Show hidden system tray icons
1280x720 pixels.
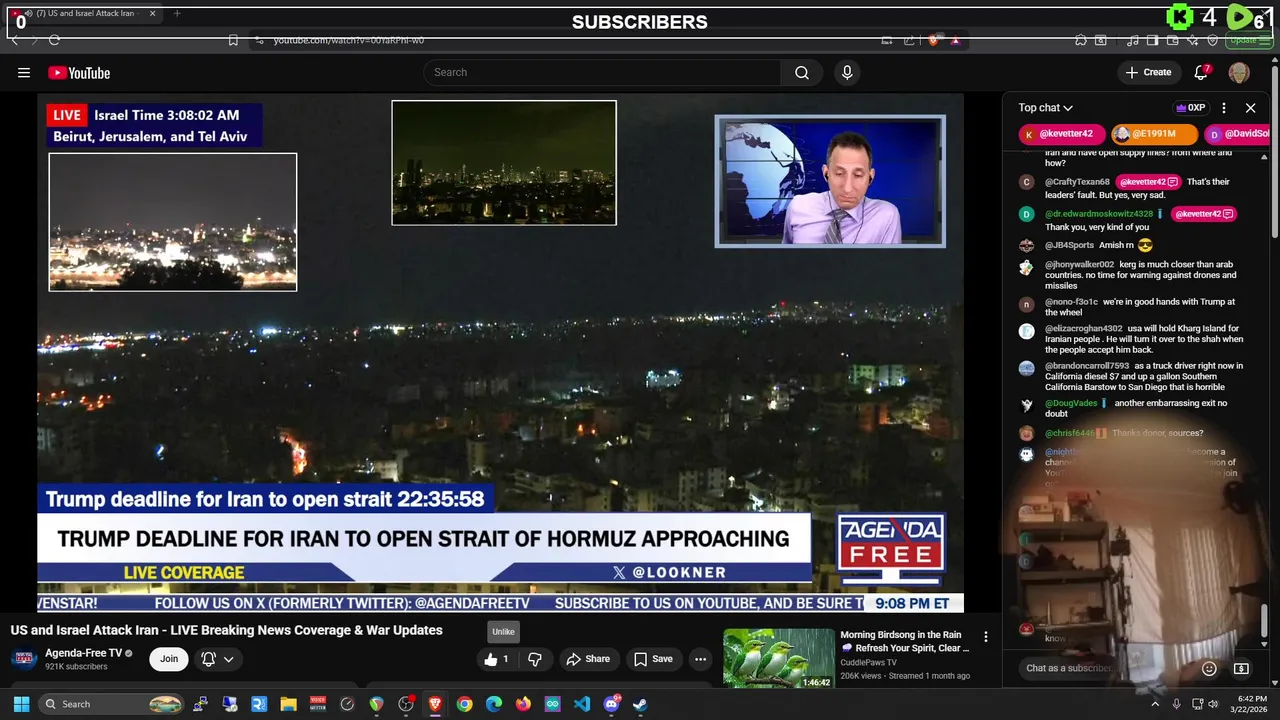[x=1155, y=704]
